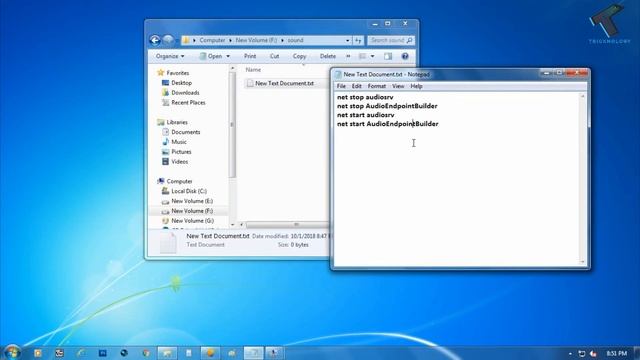Open the Notepad View menu
This screenshot has width=640, height=360.
(x=398, y=86)
